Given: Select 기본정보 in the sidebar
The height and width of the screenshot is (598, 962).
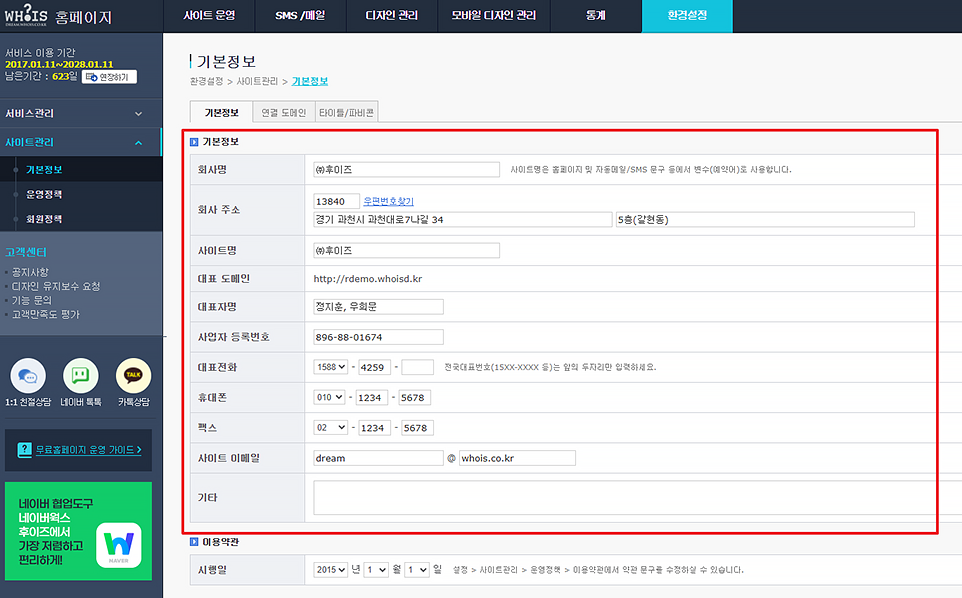Looking at the screenshot, I should coord(44,170).
